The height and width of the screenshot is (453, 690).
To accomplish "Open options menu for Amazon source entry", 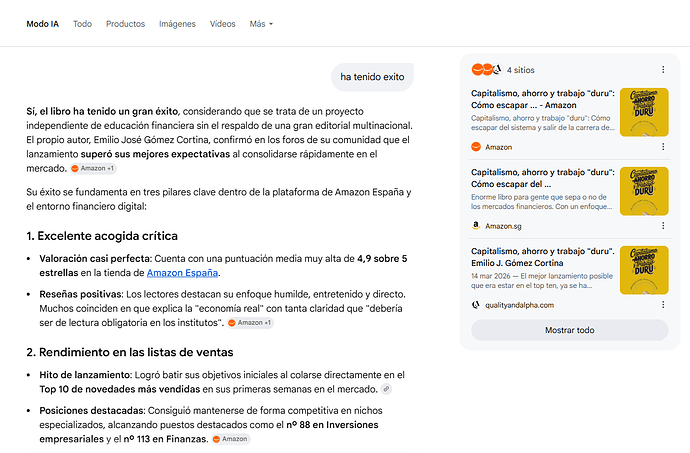I will pyautogui.click(x=663, y=147).
